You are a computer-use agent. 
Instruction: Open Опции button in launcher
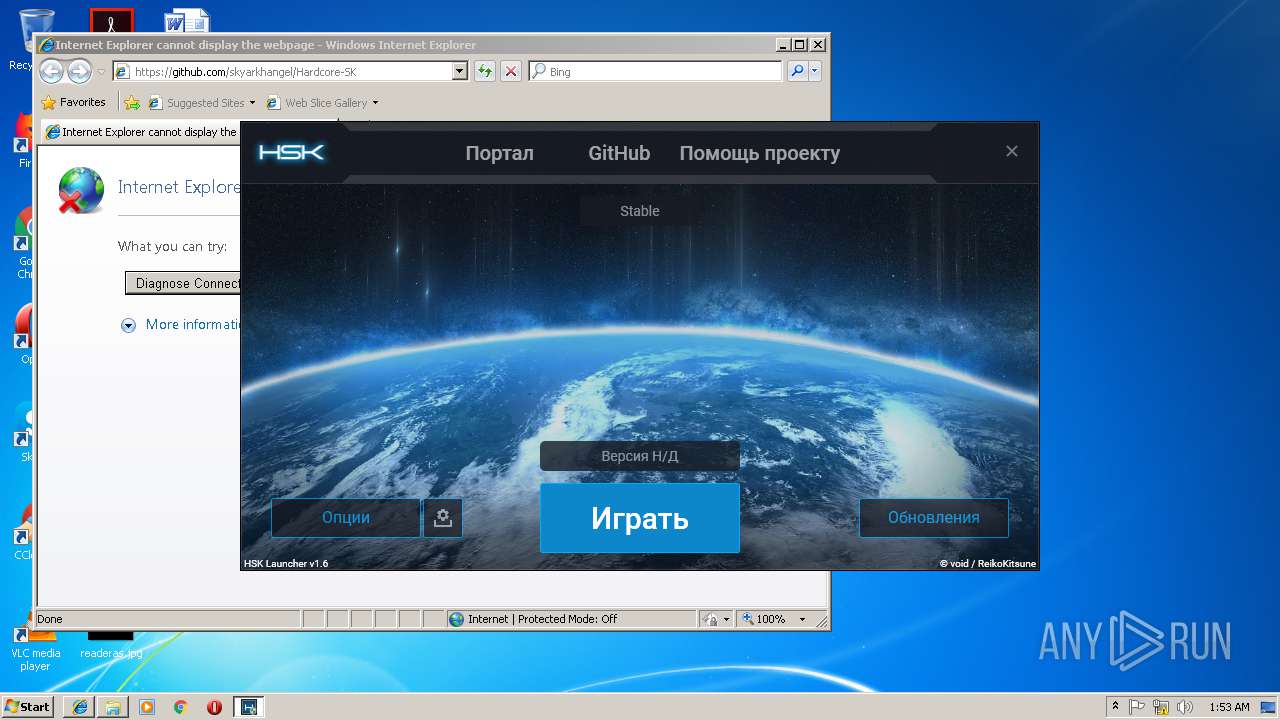pyautogui.click(x=346, y=518)
